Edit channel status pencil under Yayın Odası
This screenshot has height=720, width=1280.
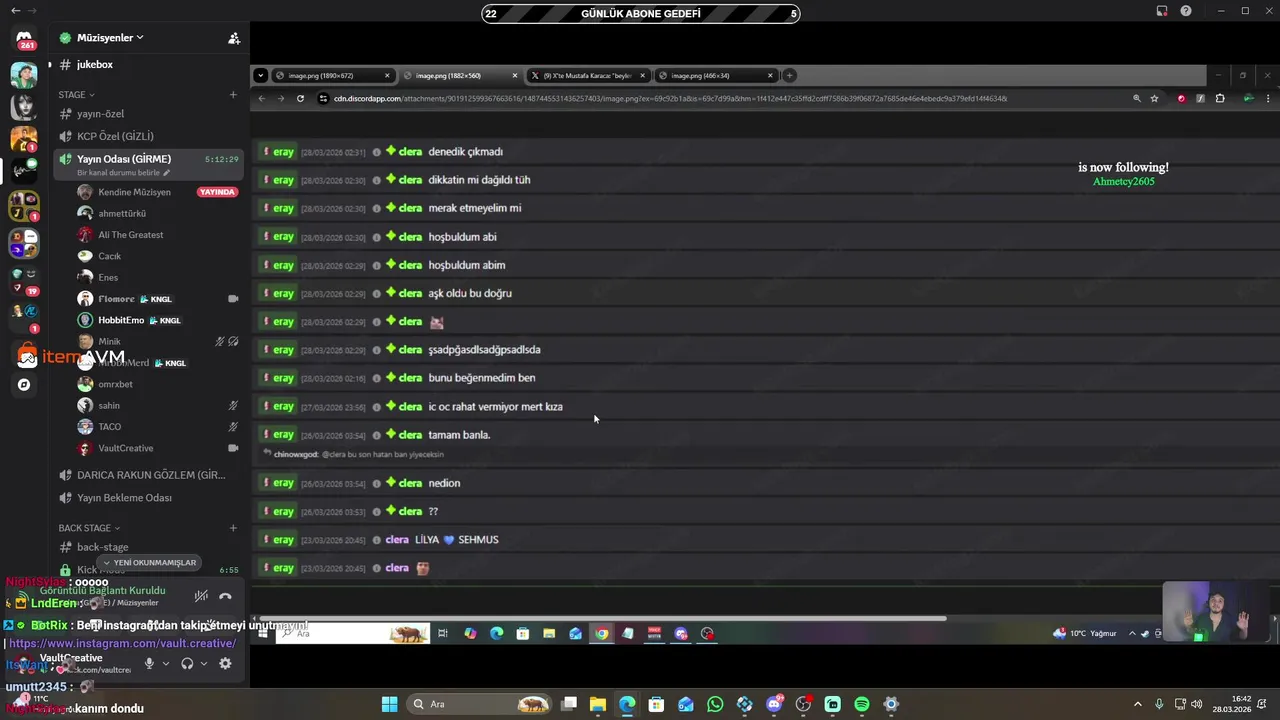click(x=167, y=173)
